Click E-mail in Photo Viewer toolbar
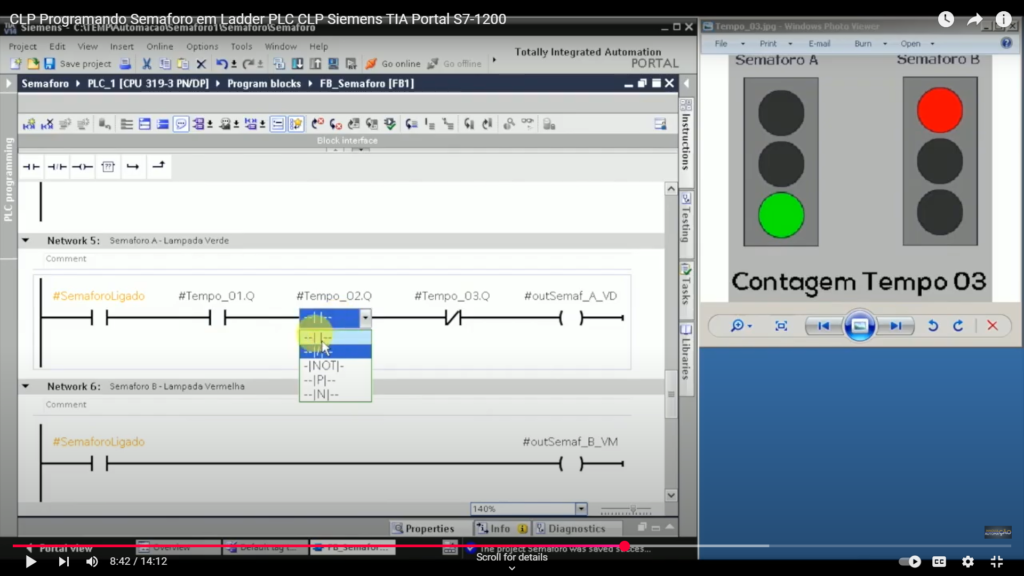1024x576 pixels. pos(819,44)
